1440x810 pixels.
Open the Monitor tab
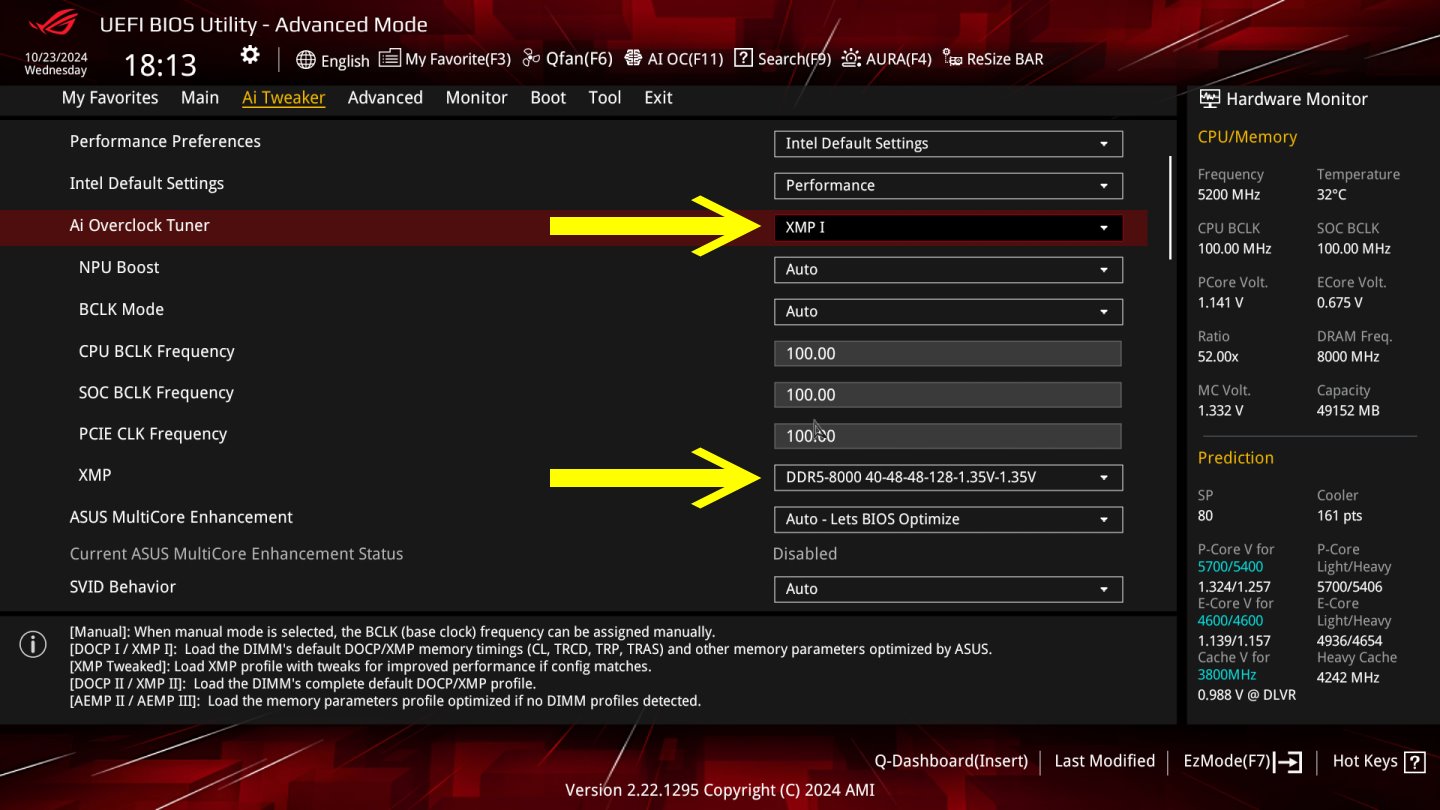[x=476, y=98]
